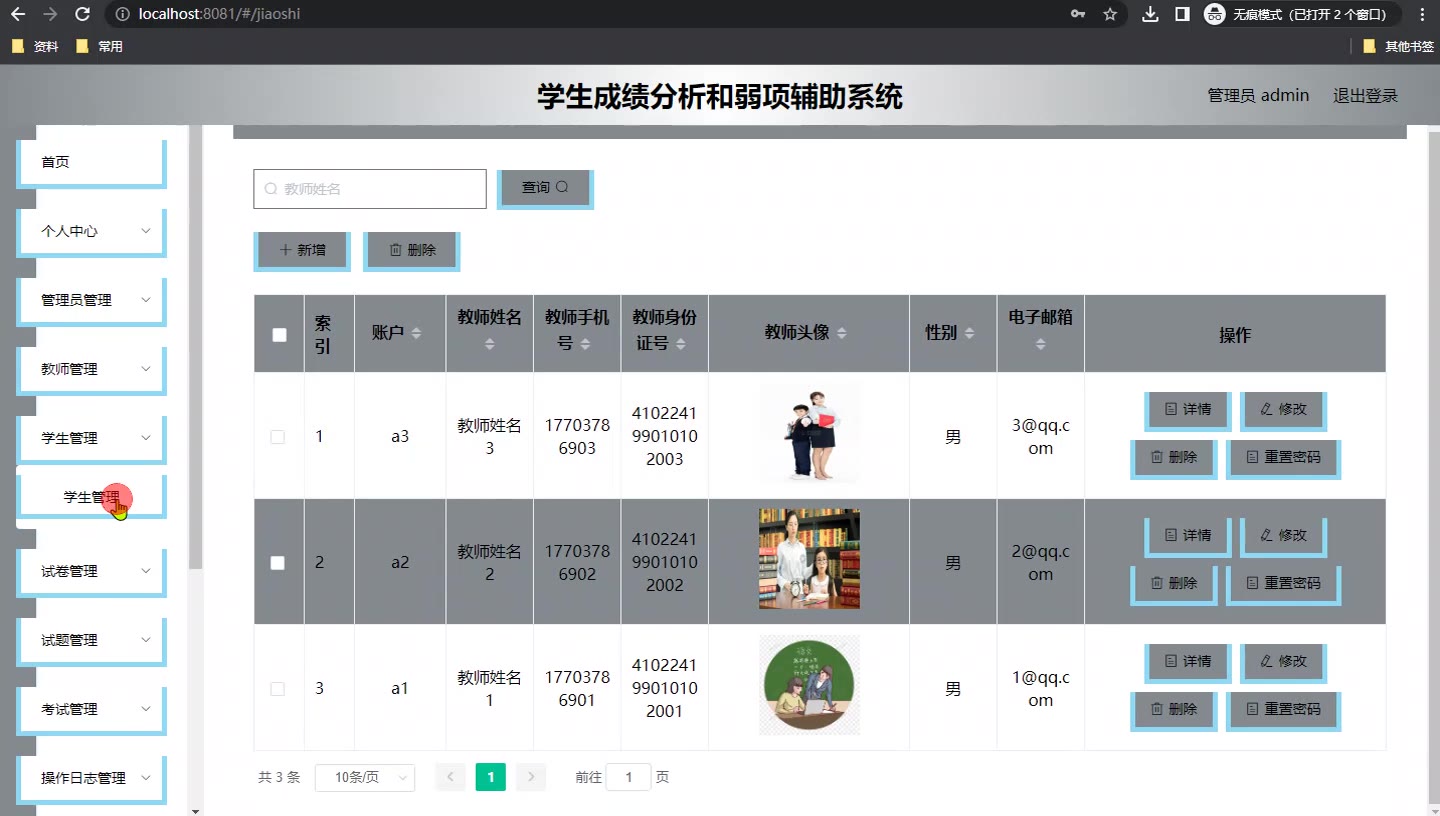
Task: Click the 前往 page number input
Action: pos(629,778)
